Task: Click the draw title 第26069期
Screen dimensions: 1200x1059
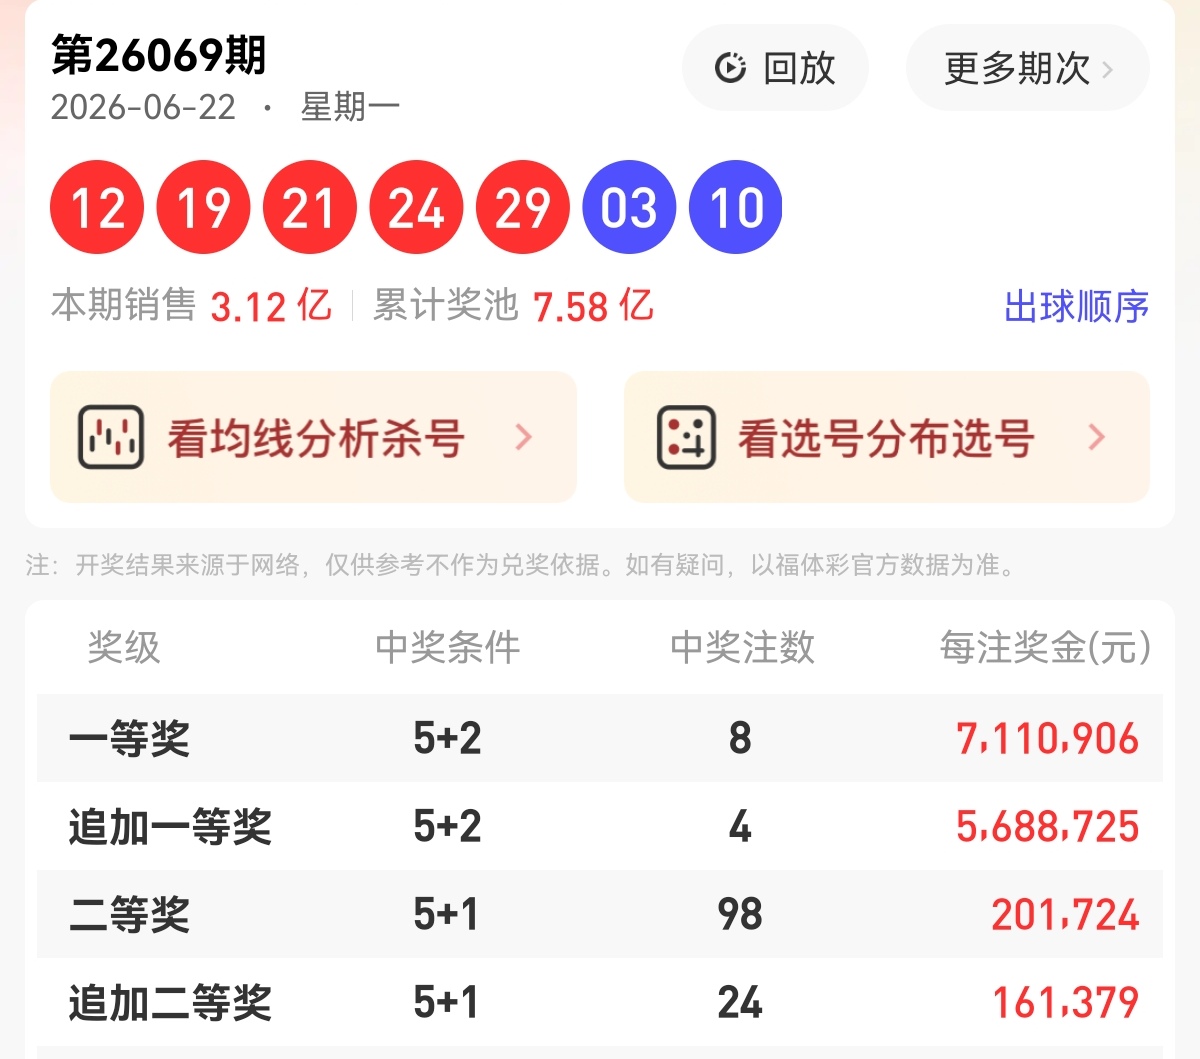Action: point(159,54)
